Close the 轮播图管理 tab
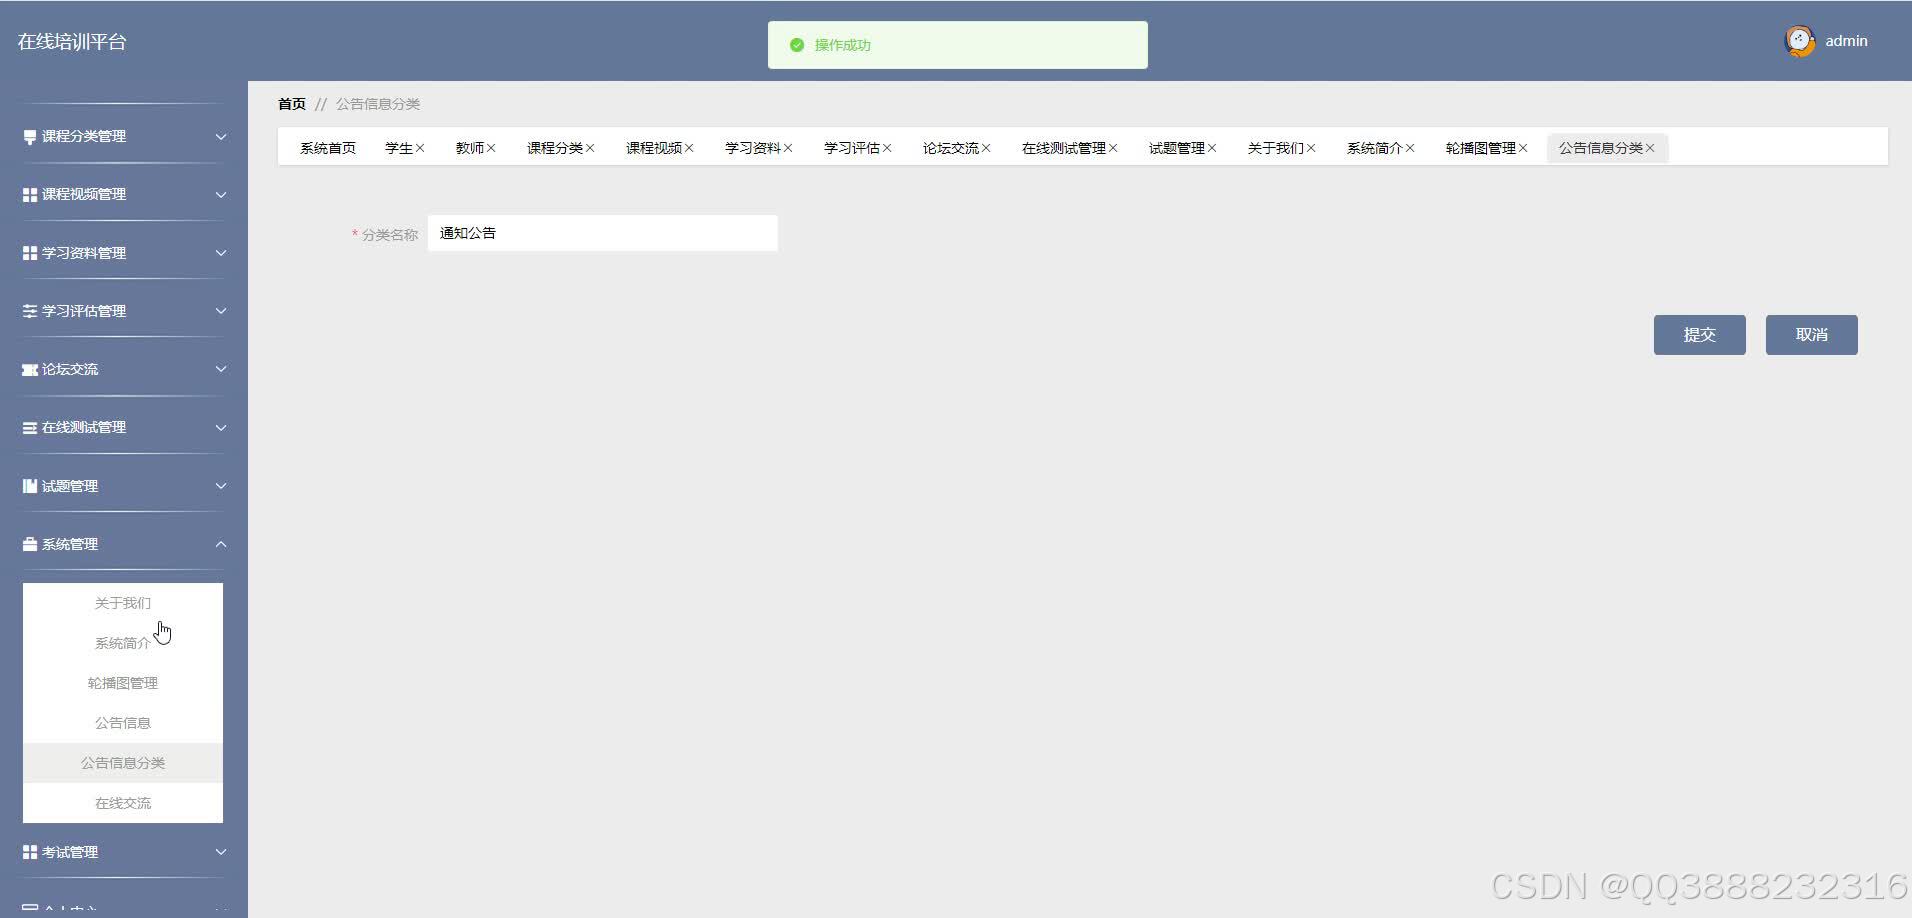 point(1523,148)
